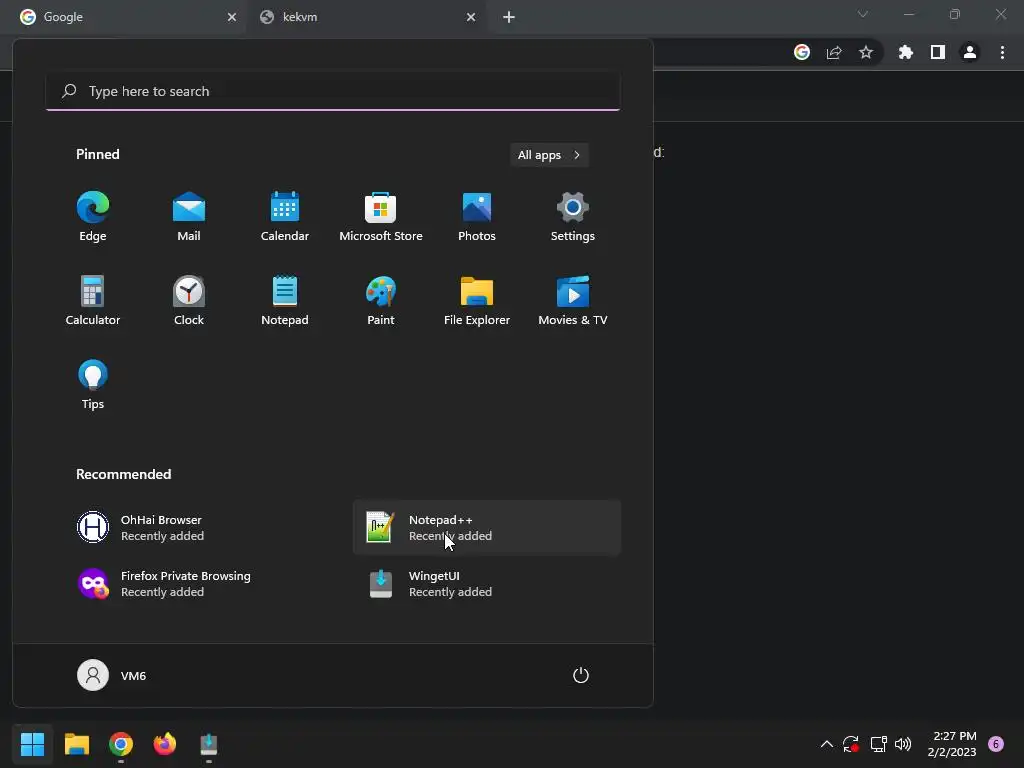Image resolution: width=1024 pixels, height=768 pixels.
Task: Open Settings from pinned apps
Action: click(573, 217)
